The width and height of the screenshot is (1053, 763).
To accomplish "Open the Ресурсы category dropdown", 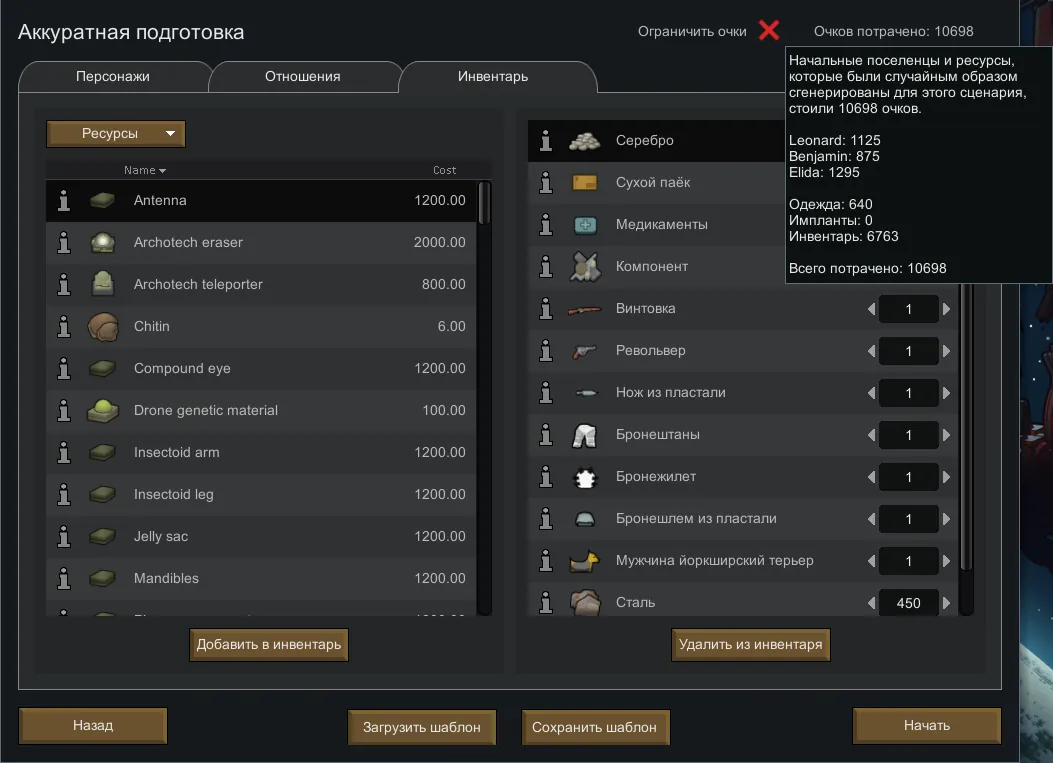I will pos(116,134).
